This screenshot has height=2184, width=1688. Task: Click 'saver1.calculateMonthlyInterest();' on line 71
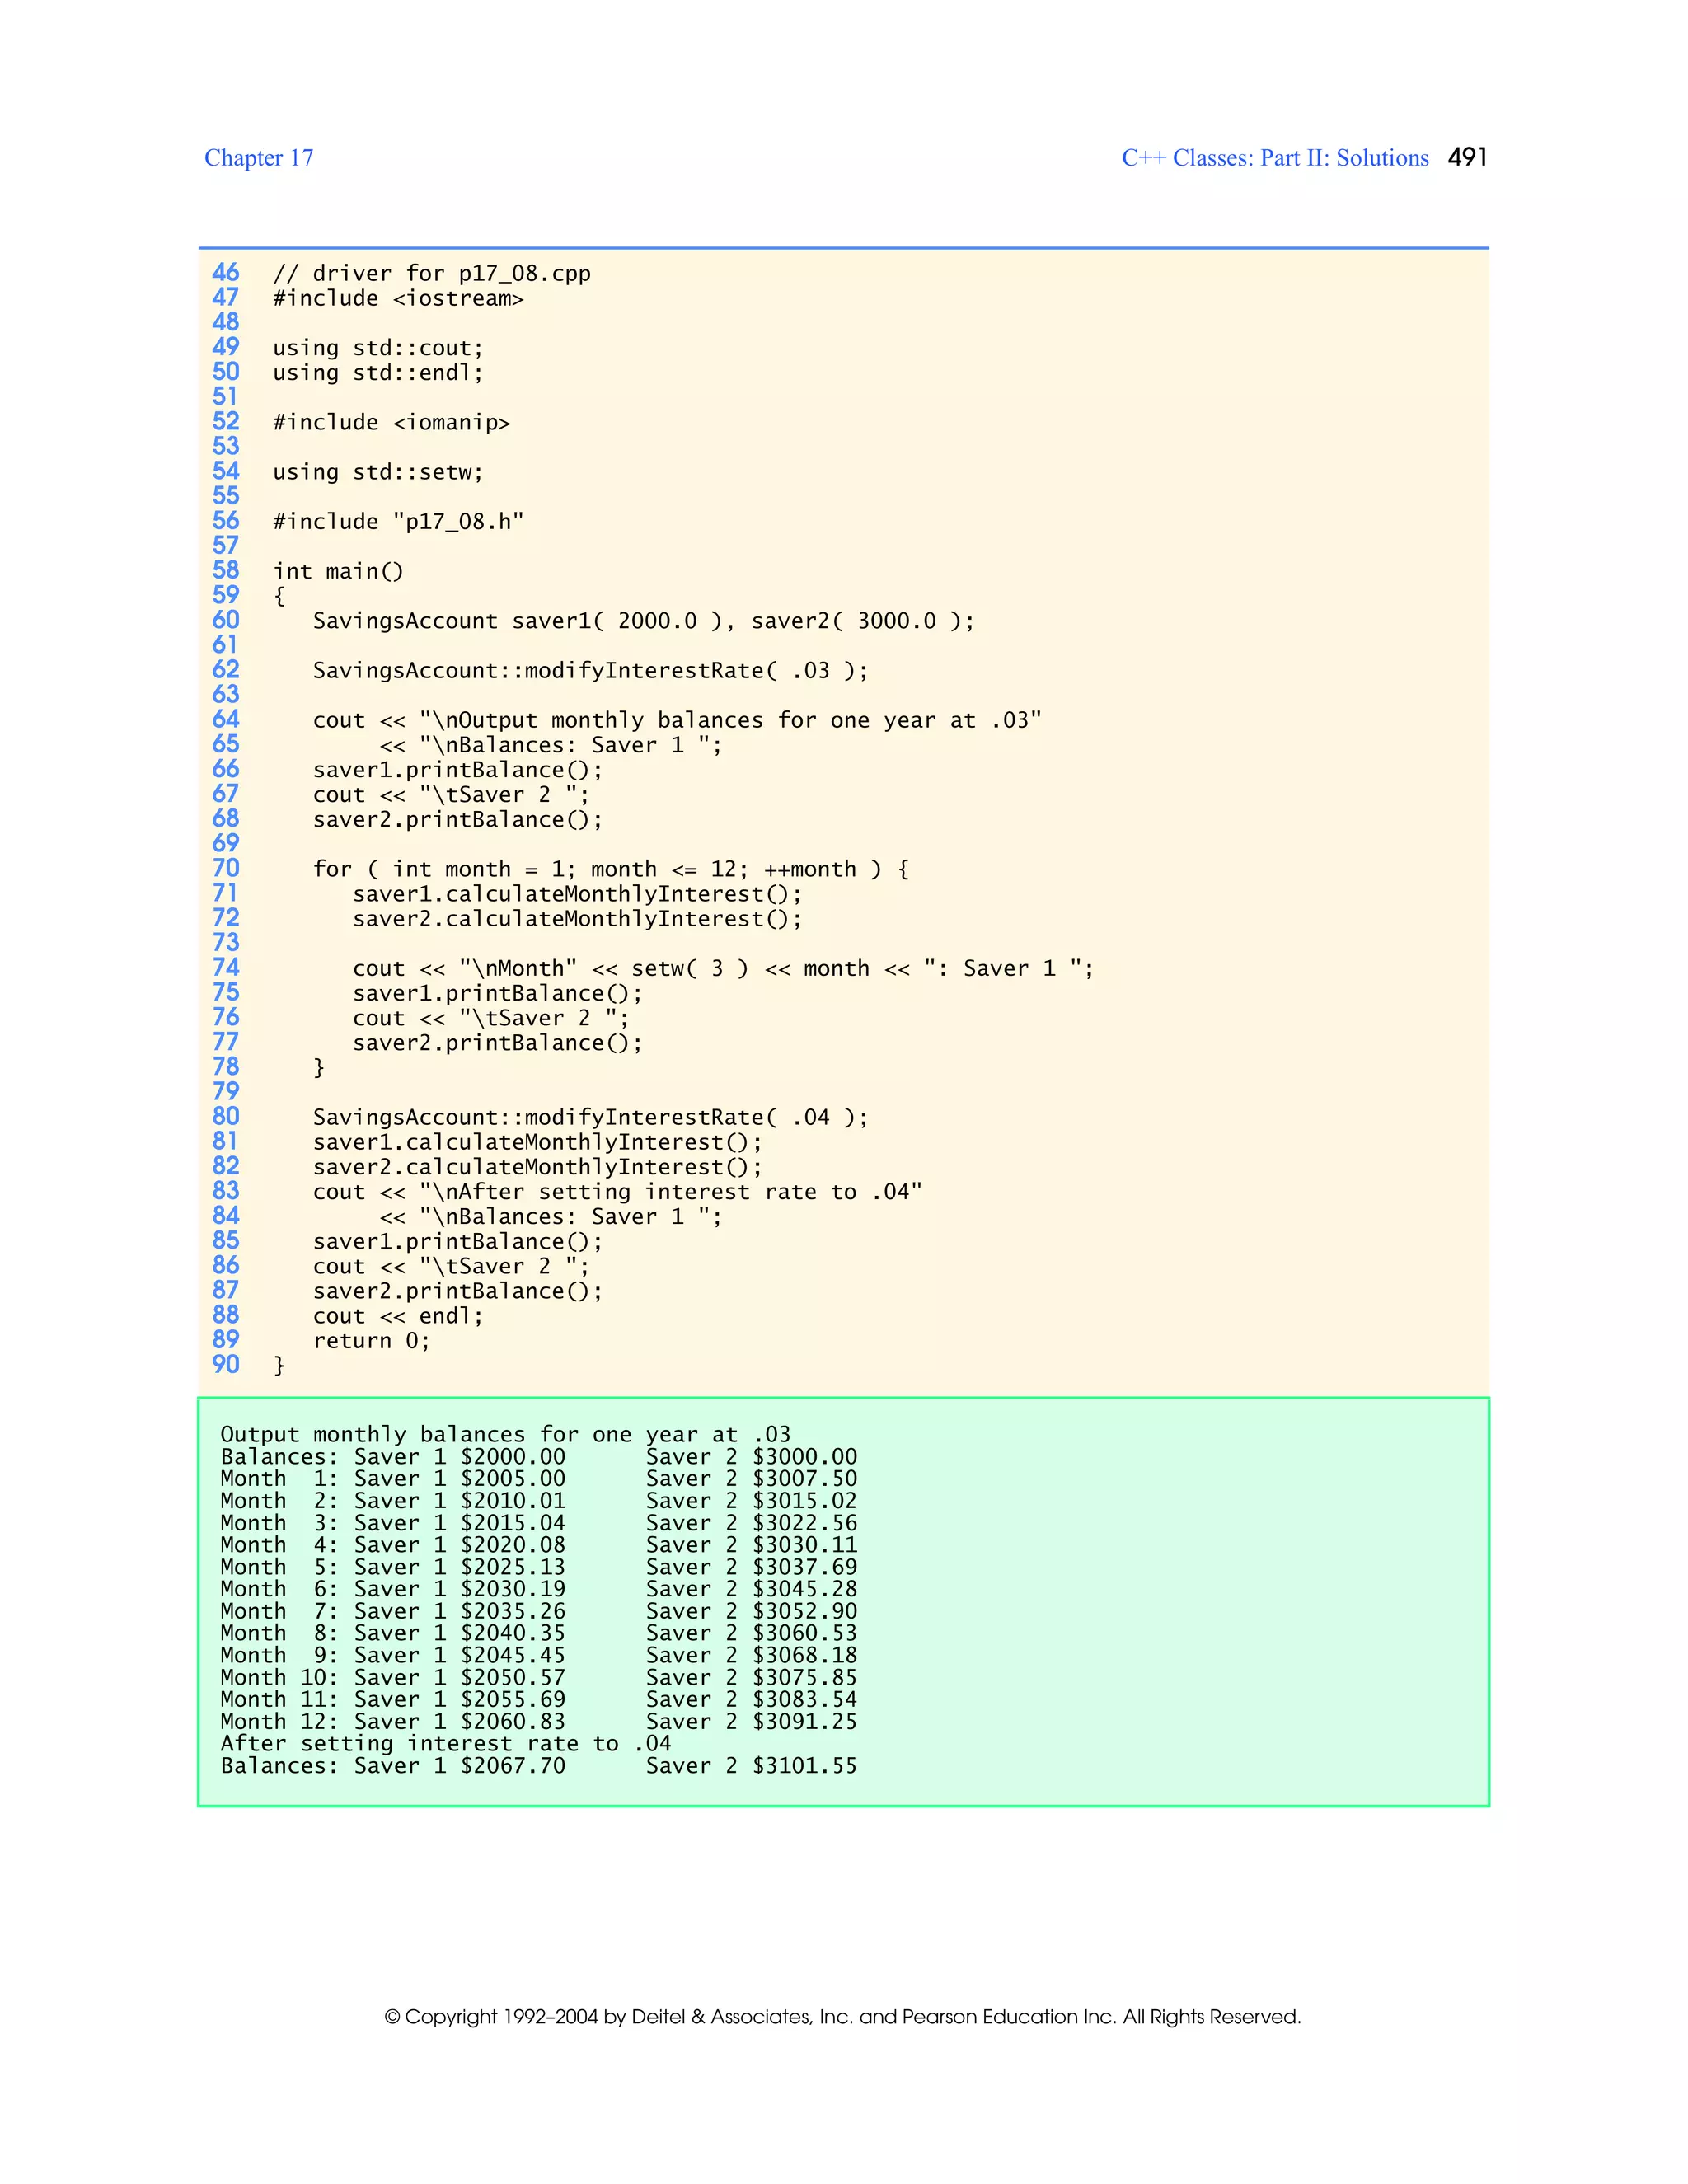pyautogui.click(x=577, y=894)
